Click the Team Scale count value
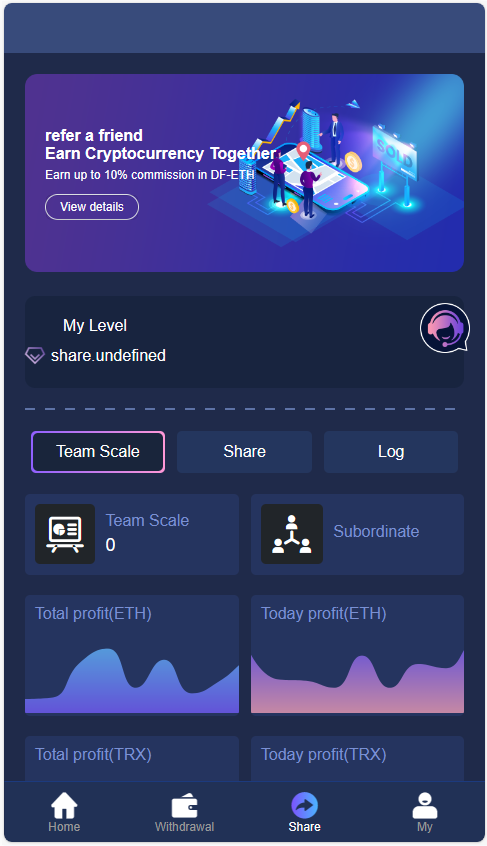Screen dimensions: 487x846 click(x=111, y=545)
